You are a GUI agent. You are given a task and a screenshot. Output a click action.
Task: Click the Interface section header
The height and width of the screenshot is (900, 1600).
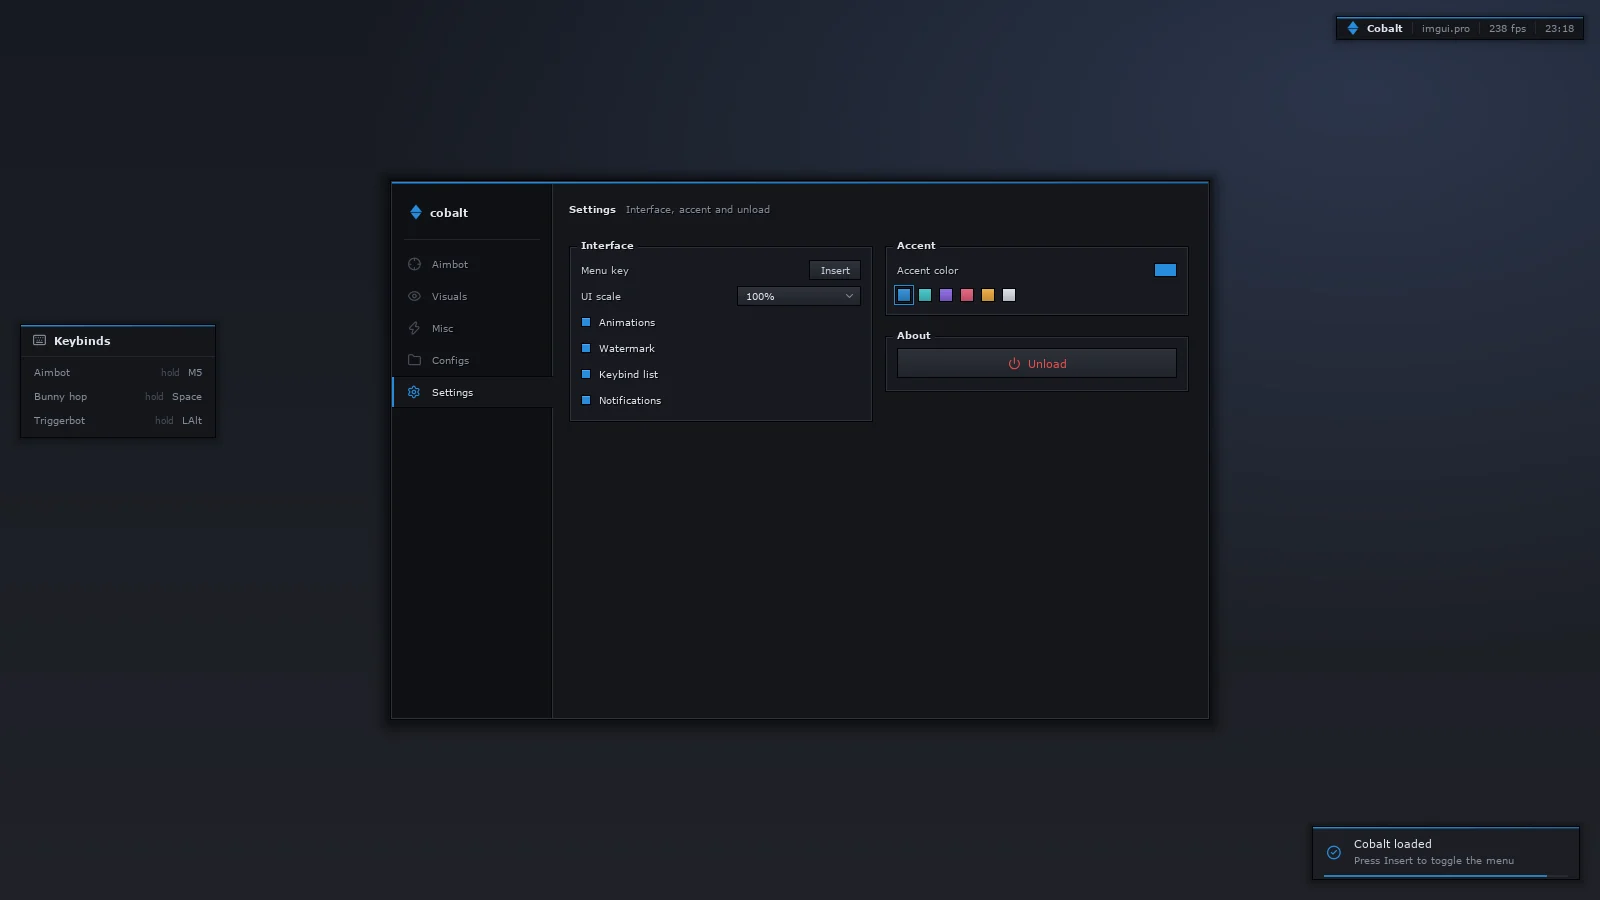point(607,245)
